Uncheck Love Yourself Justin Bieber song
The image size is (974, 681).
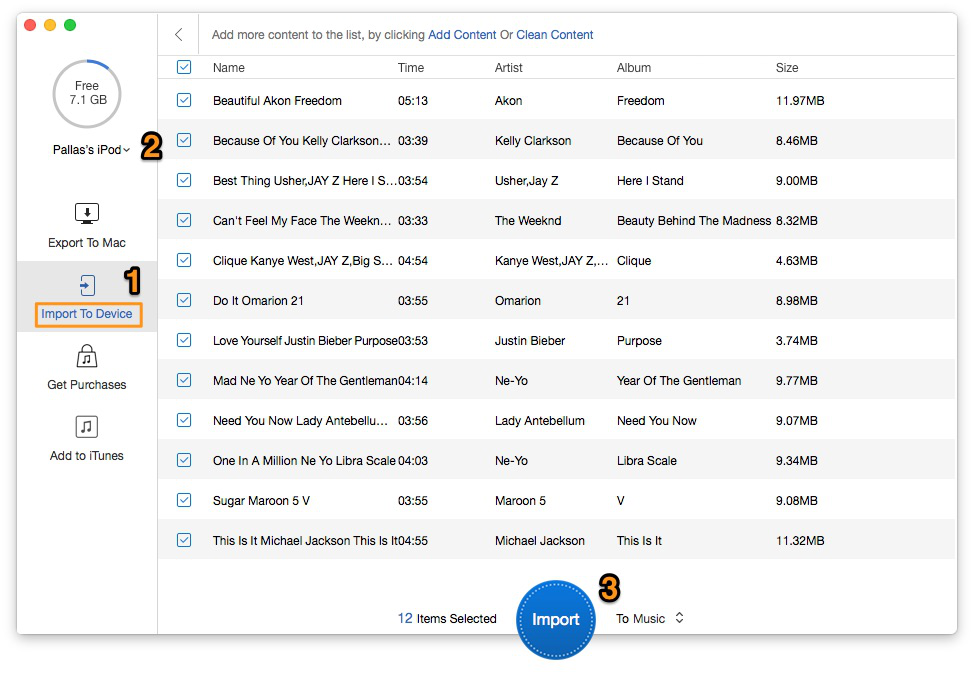pyautogui.click(x=184, y=340)
